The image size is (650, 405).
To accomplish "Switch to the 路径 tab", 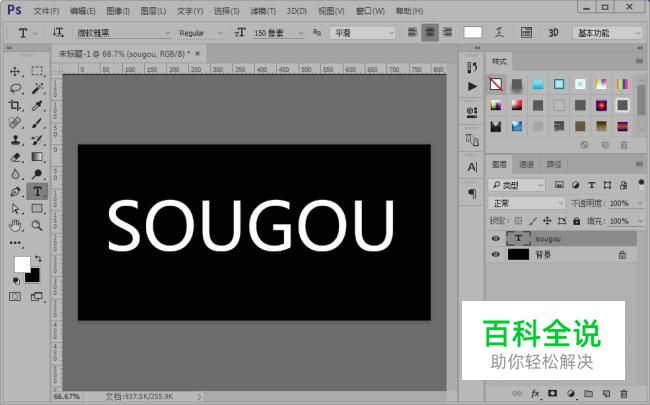I will (554, 164).
